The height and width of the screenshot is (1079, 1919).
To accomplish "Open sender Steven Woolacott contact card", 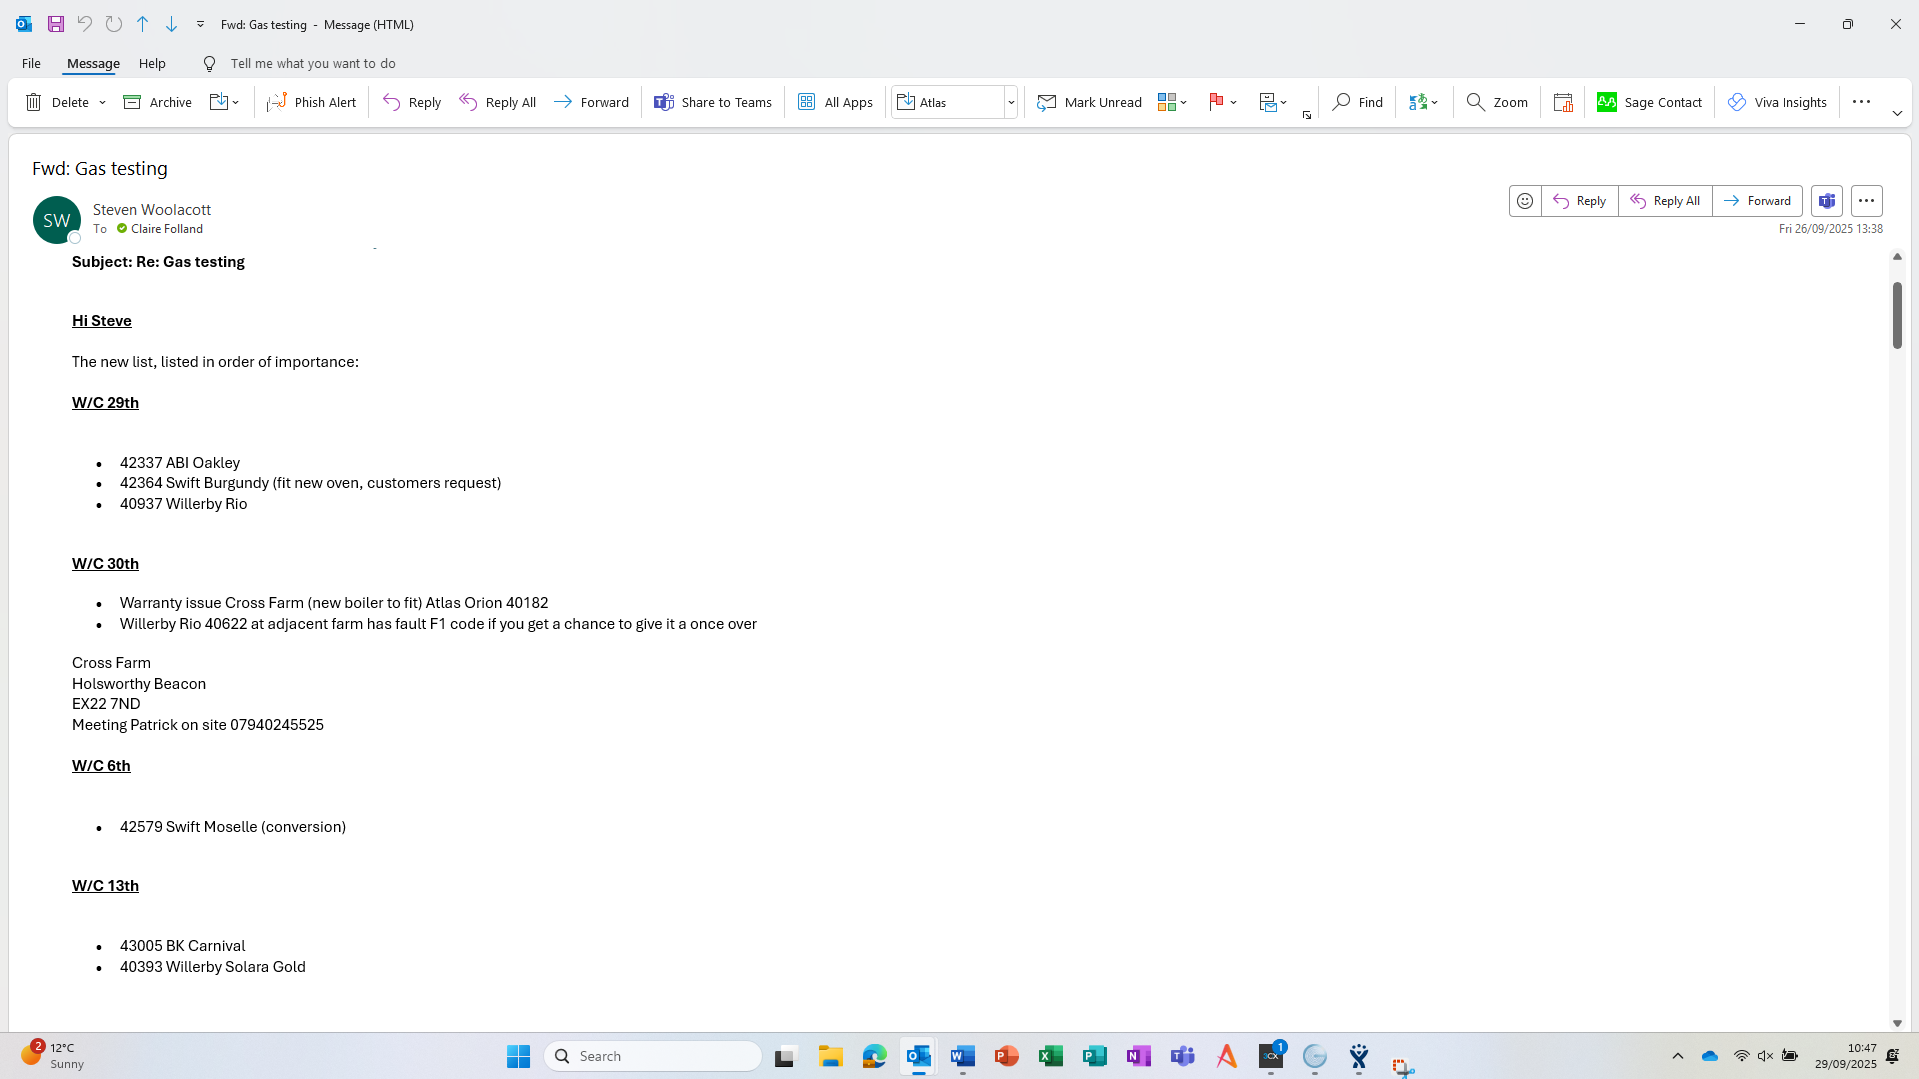I will 152,209.
